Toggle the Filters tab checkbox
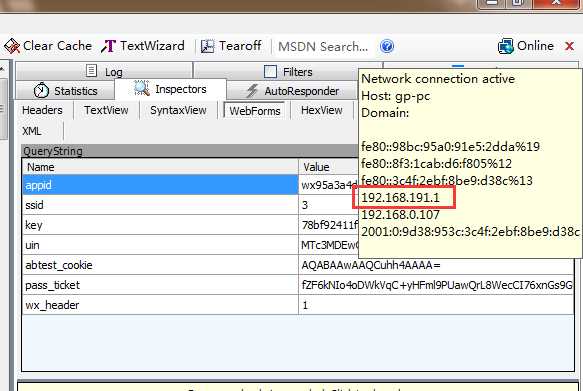The image size is (583, 391). coord(270,71)
